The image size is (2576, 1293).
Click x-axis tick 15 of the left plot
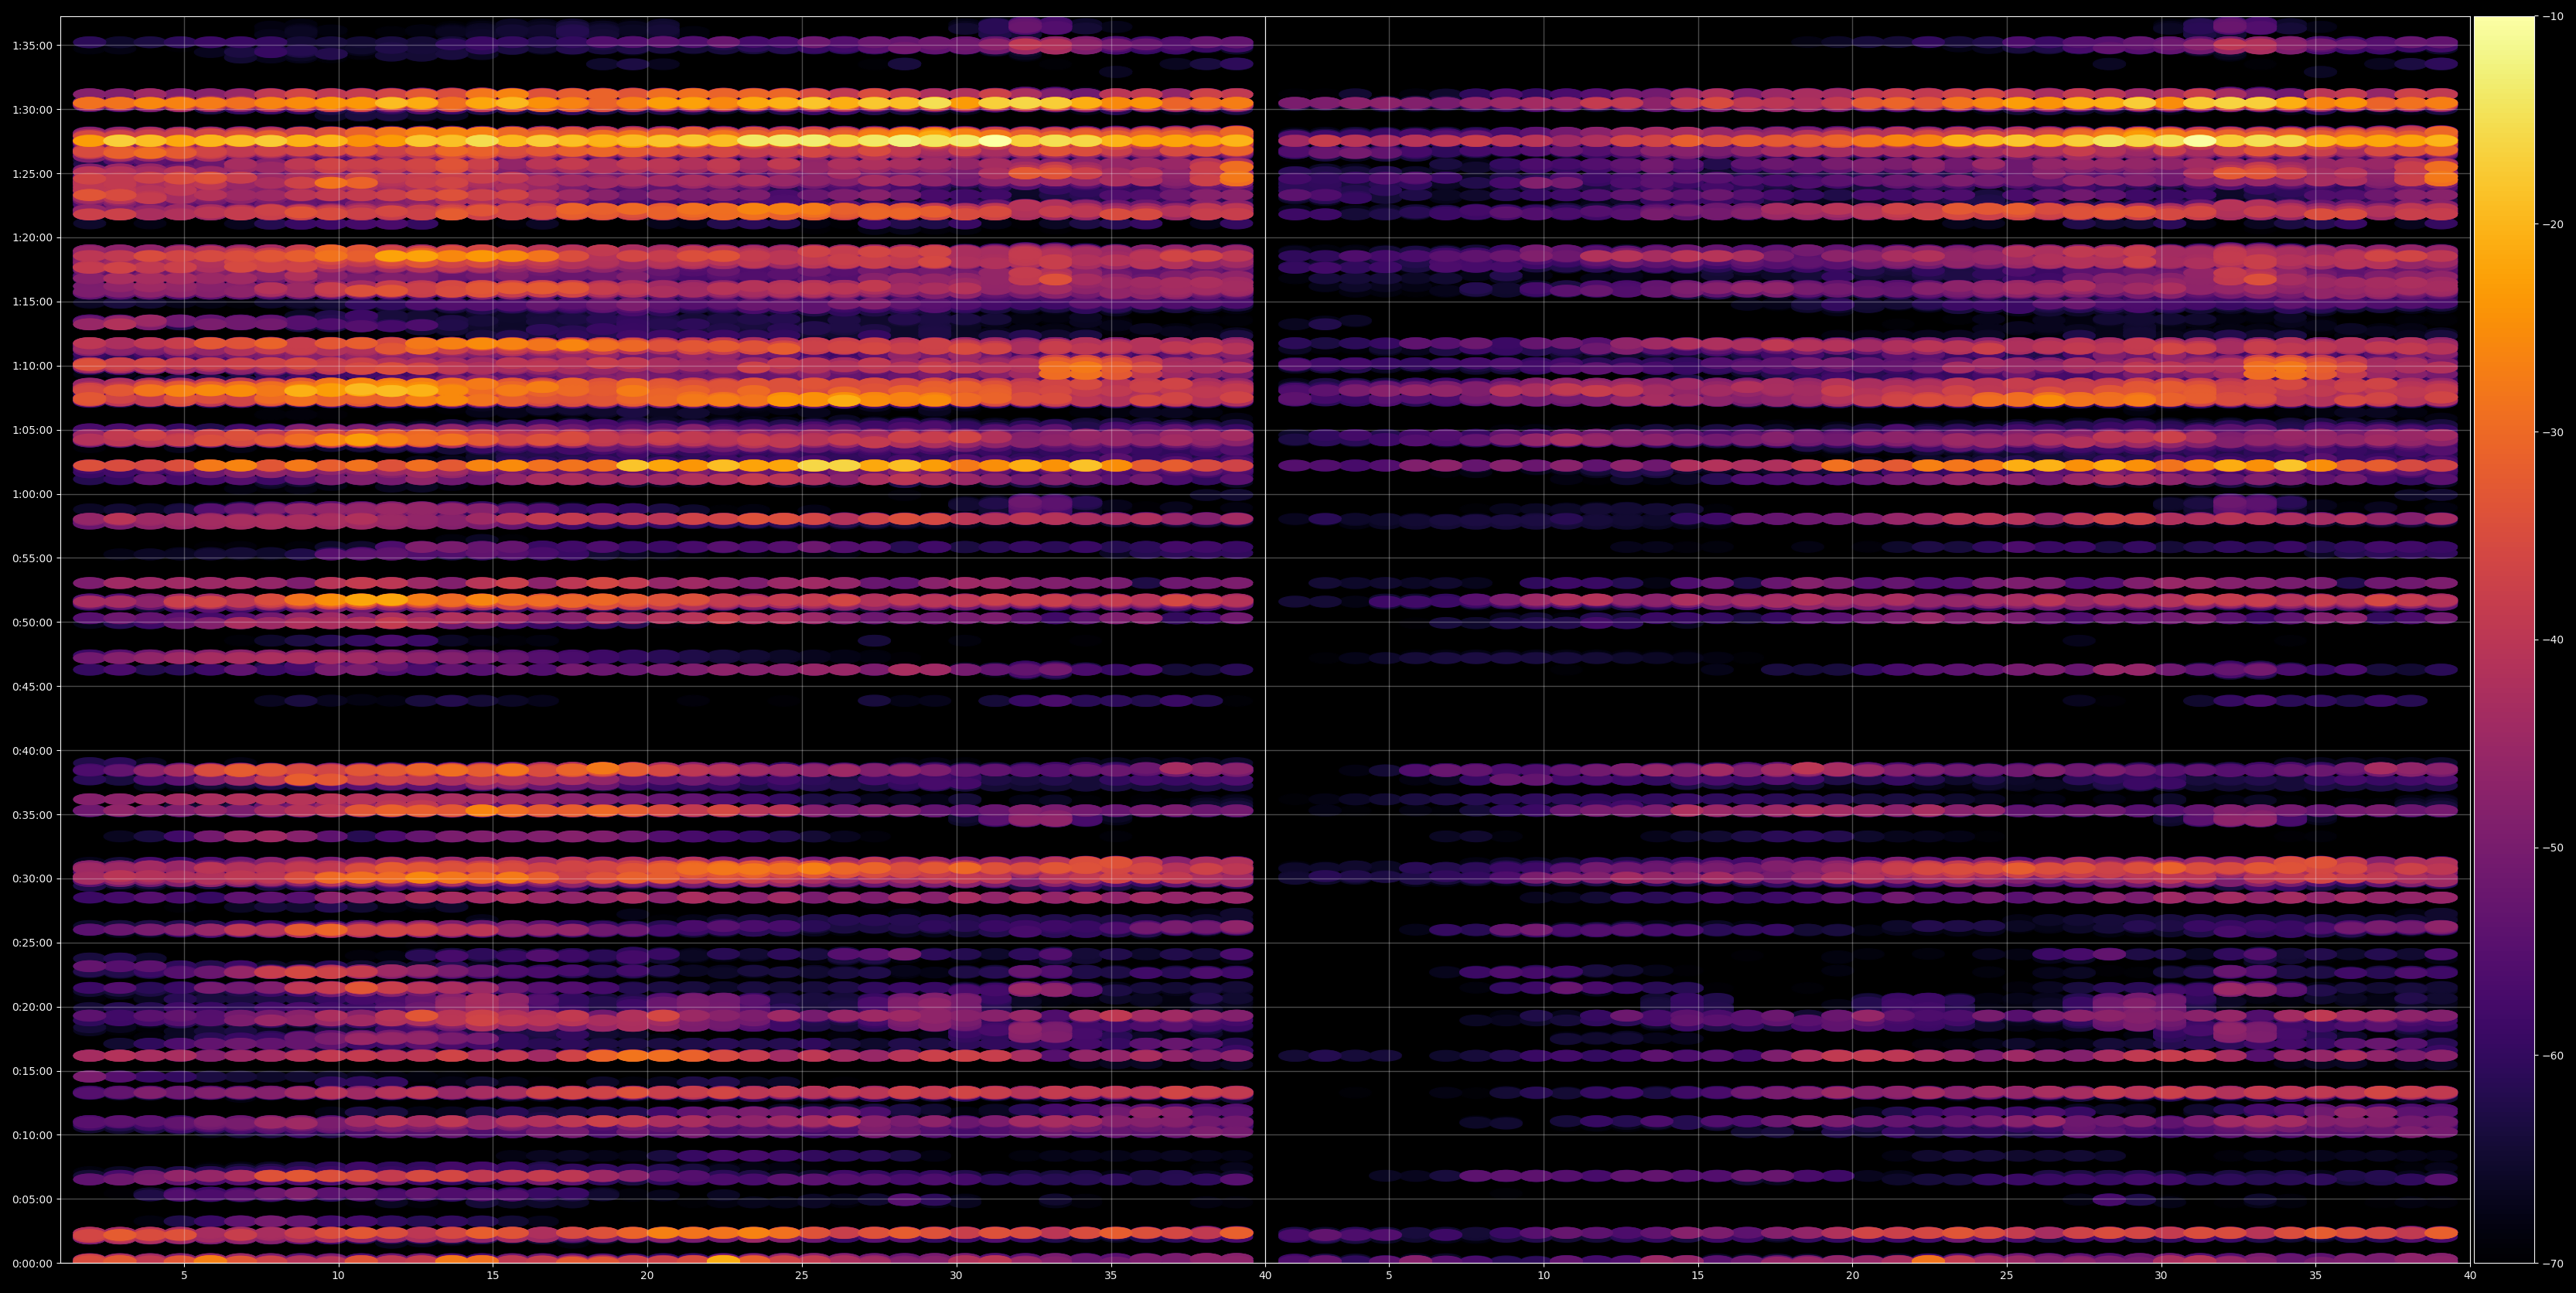tap(493, 1276)
